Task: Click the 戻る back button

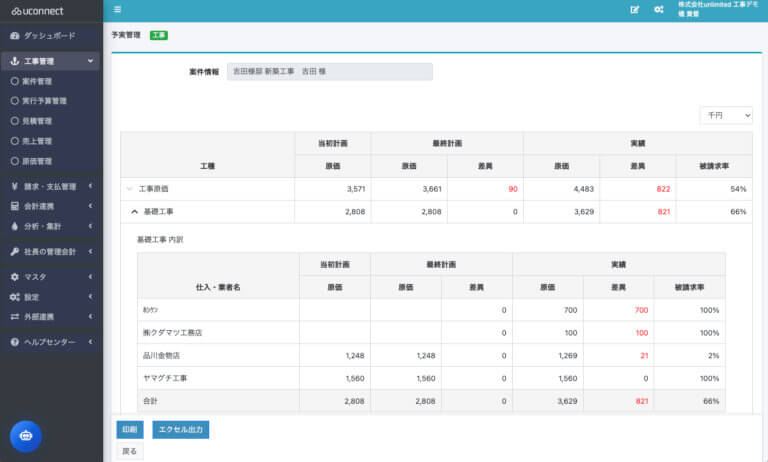Action: click(x=130, y=451)
